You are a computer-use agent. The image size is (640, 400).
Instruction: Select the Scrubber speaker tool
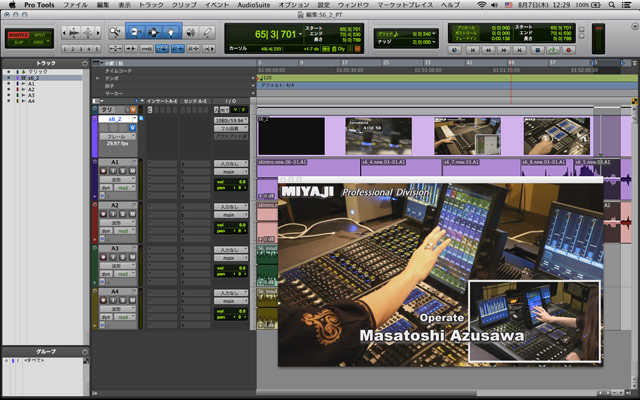[x=191, y=32]
